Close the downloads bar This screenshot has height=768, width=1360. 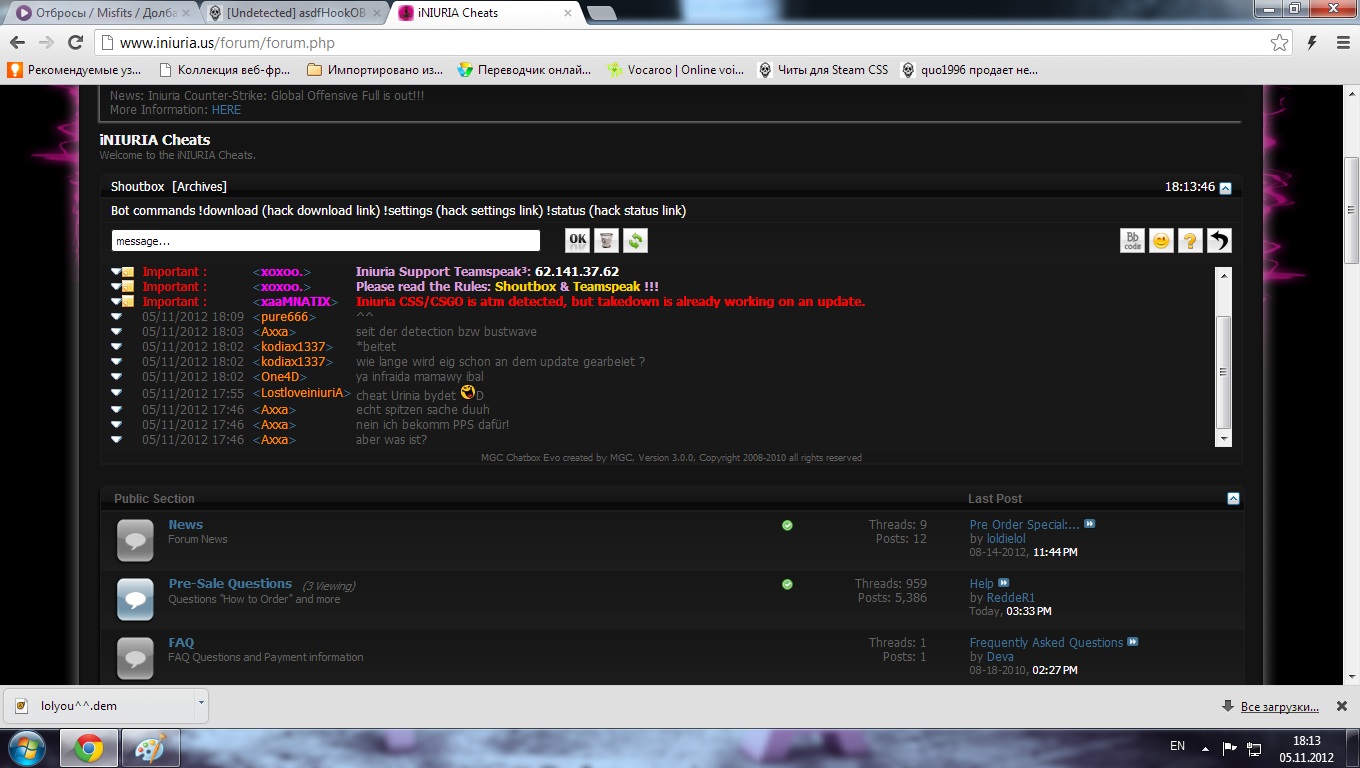(1342, 706)
